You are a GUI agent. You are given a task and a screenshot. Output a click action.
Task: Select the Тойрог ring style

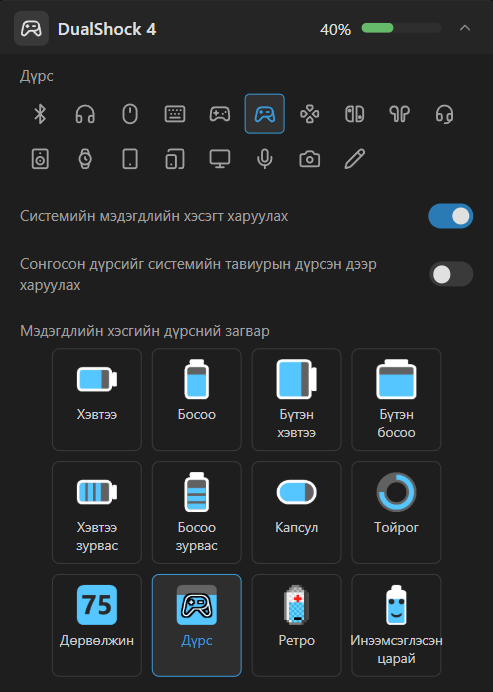click(396, 512)
